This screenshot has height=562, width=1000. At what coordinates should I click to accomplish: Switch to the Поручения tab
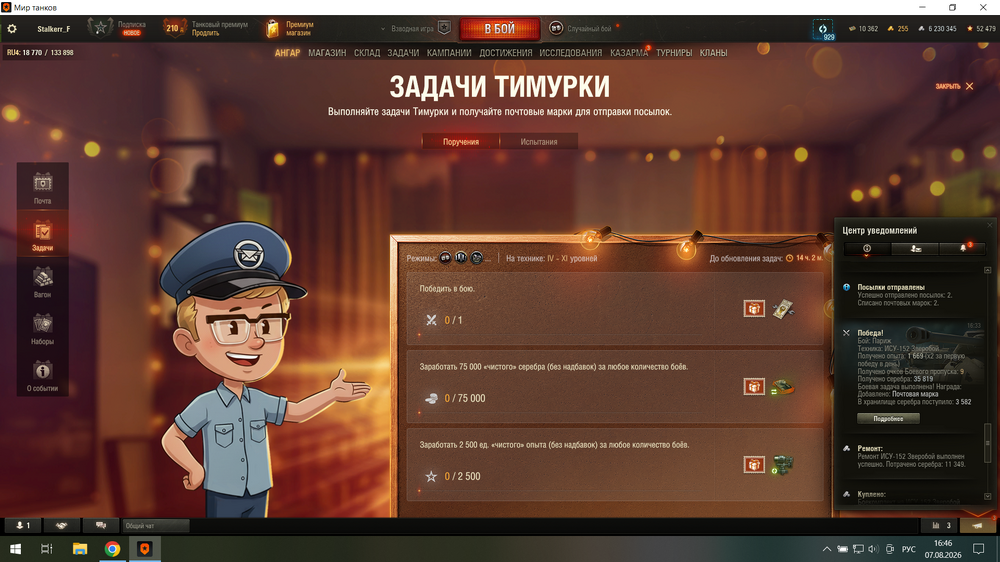click(461, 142)
